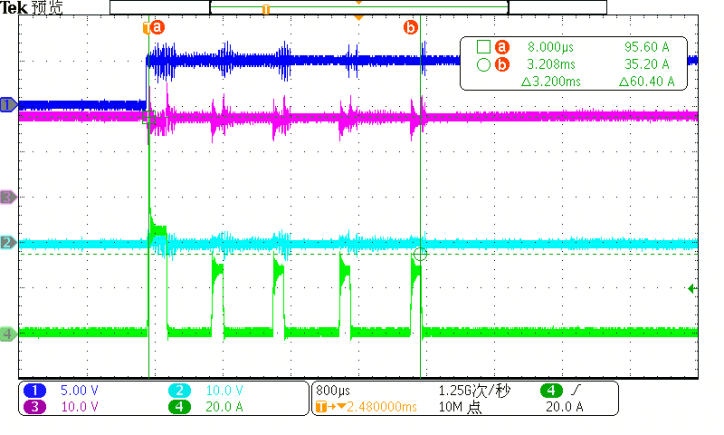The image size is (724, 435).
Task: Click the channel 4 ground marker on left edge
Action: (8, 333)
